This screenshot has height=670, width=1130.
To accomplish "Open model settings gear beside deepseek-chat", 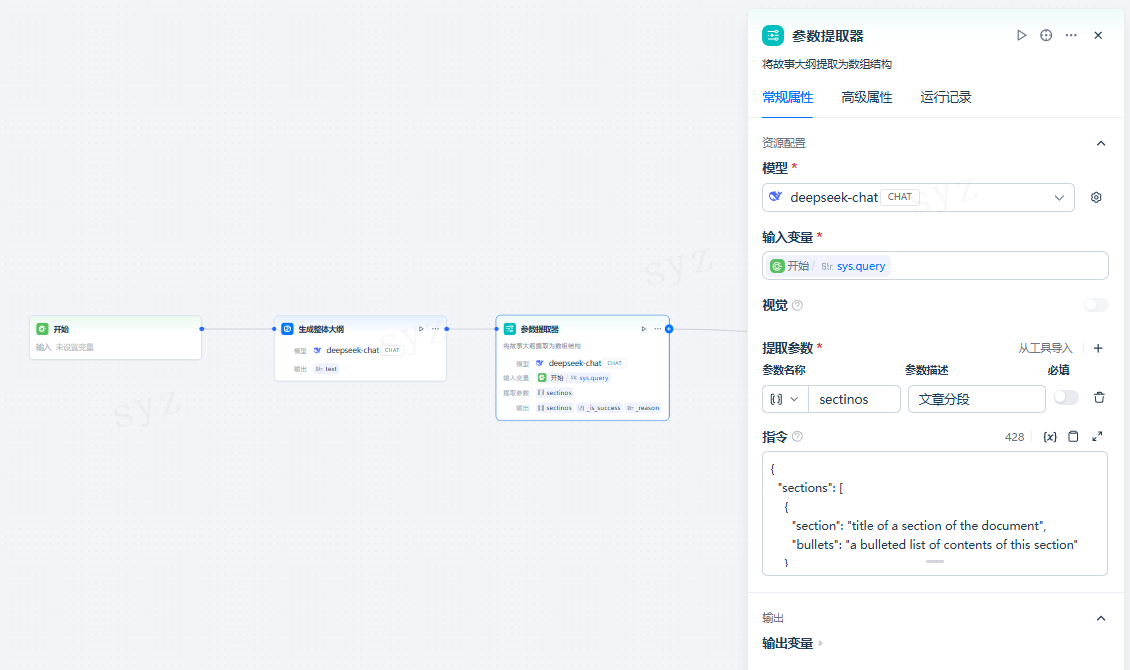I will [1096, 197].
